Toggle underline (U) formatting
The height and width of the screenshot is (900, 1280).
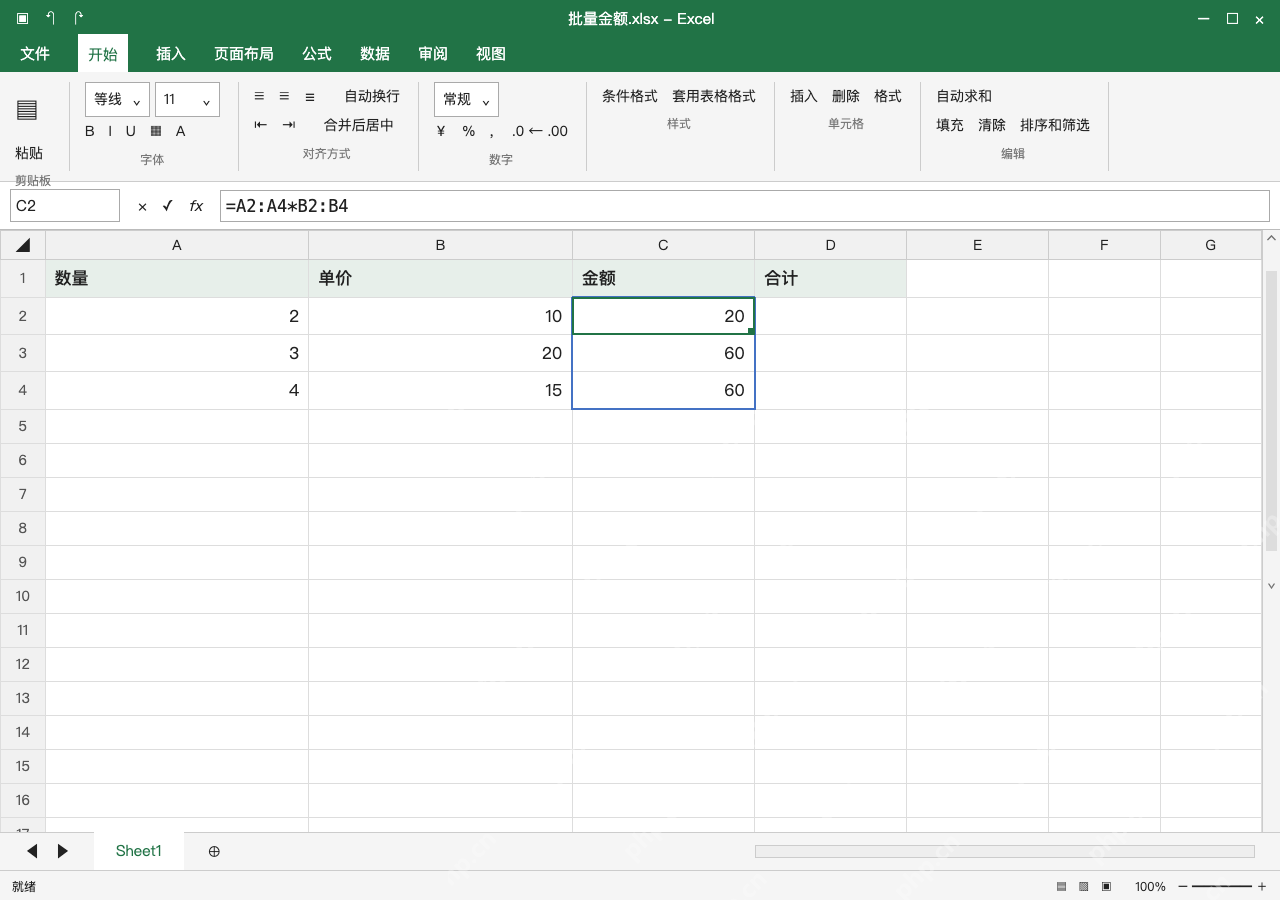pos(130,131)
